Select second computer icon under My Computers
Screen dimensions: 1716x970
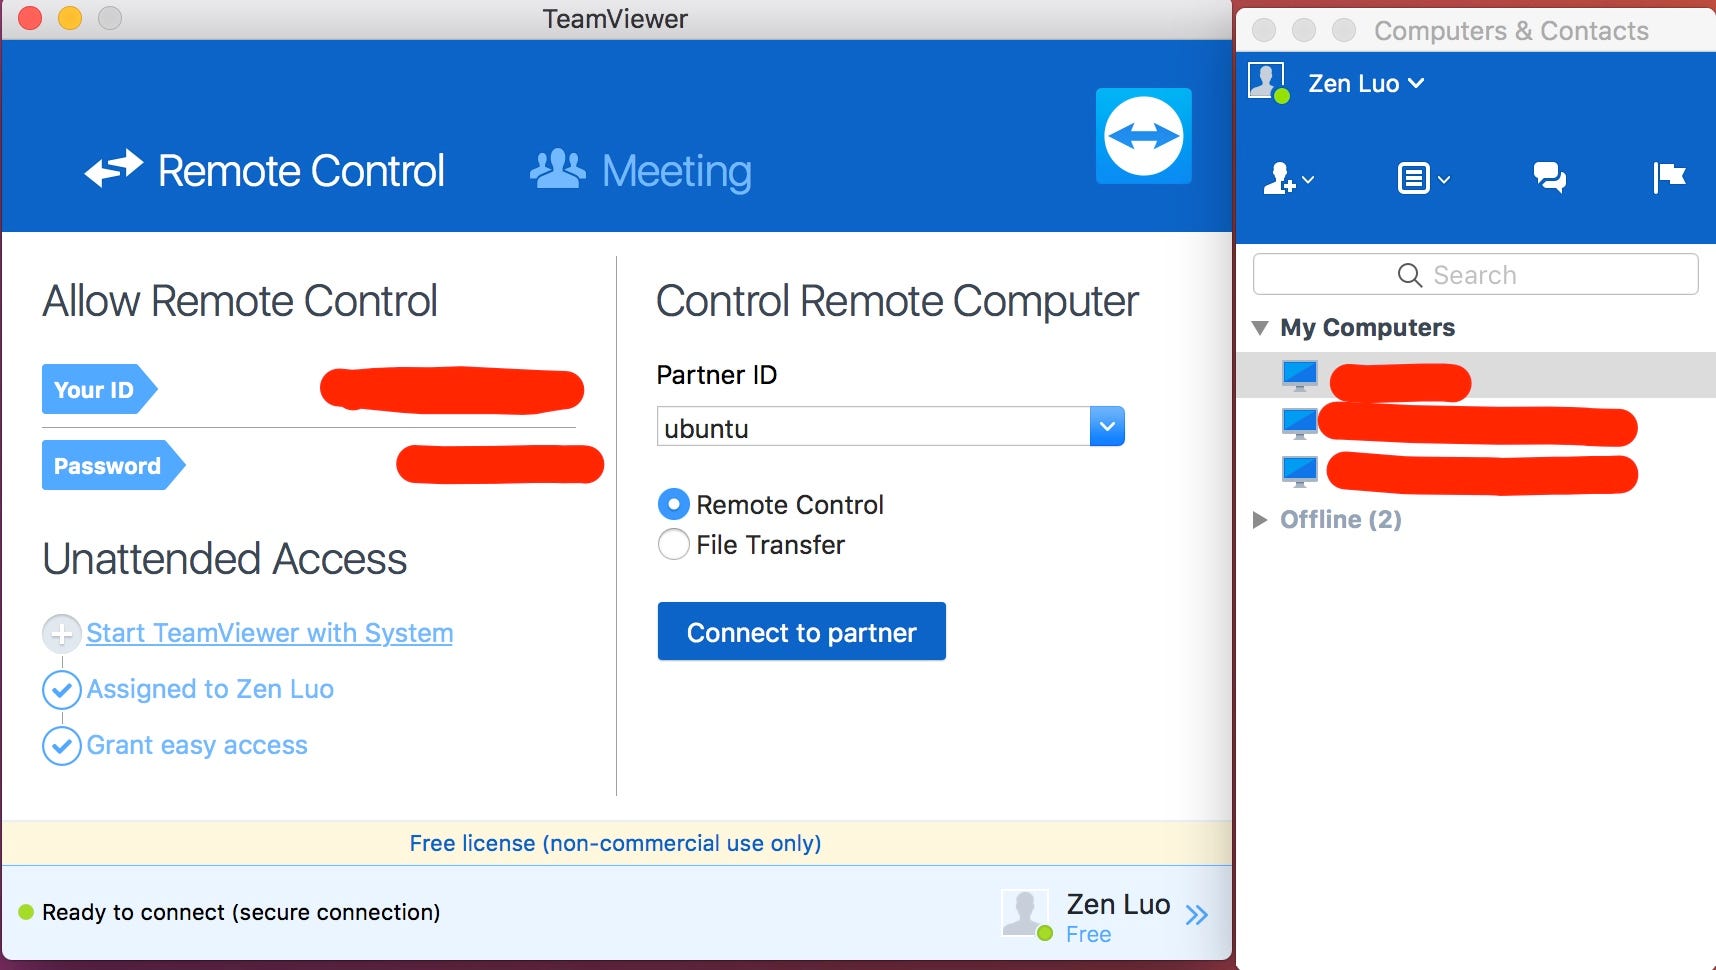(1299, 423)
